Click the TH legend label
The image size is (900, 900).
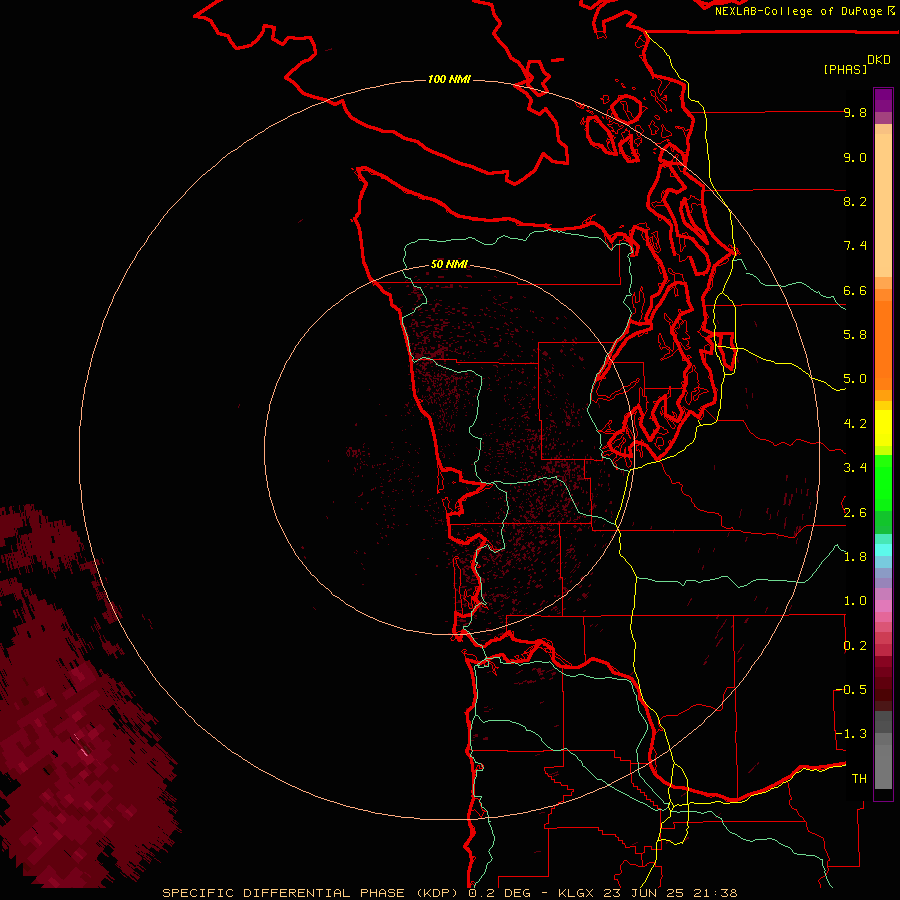pos(859,779)
